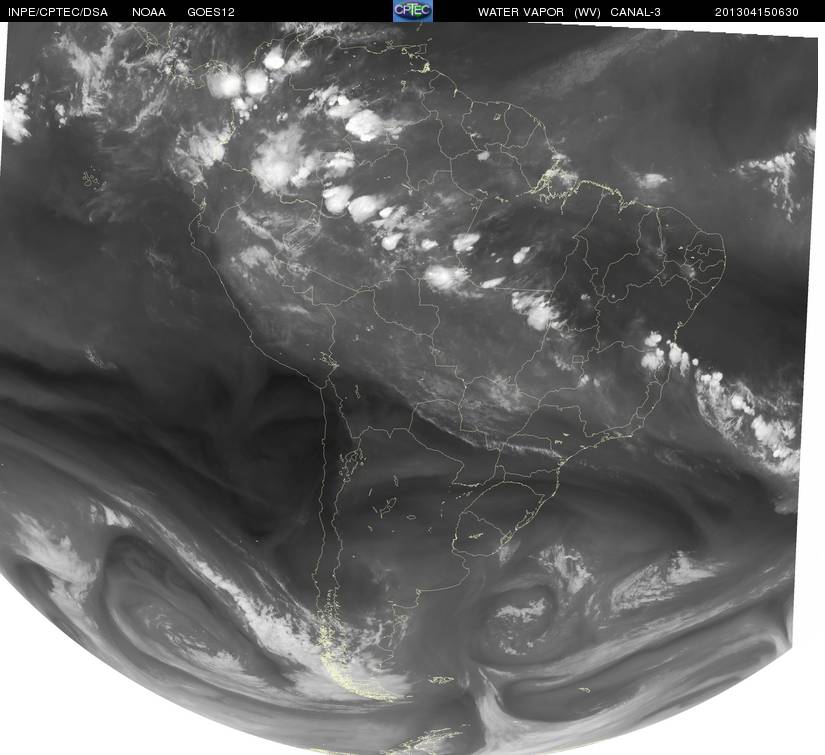Click the WATER VAPOR header text
The width and height of the screenshot is (825, 755).
[520, 12]
